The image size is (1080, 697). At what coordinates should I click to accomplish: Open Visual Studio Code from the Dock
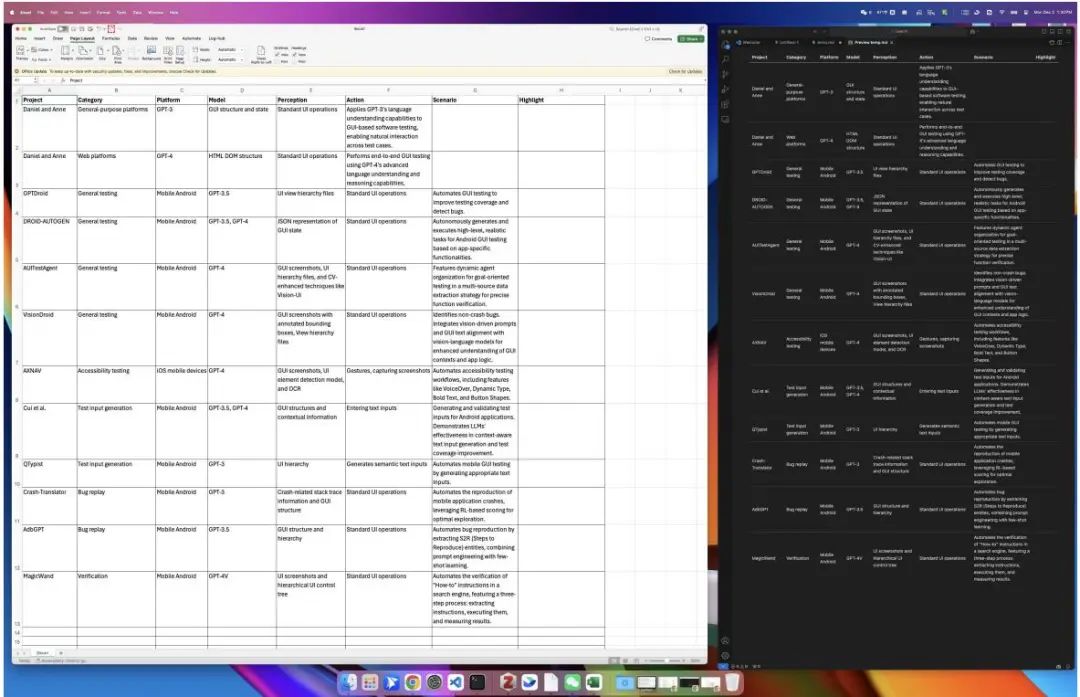[455, 683]
